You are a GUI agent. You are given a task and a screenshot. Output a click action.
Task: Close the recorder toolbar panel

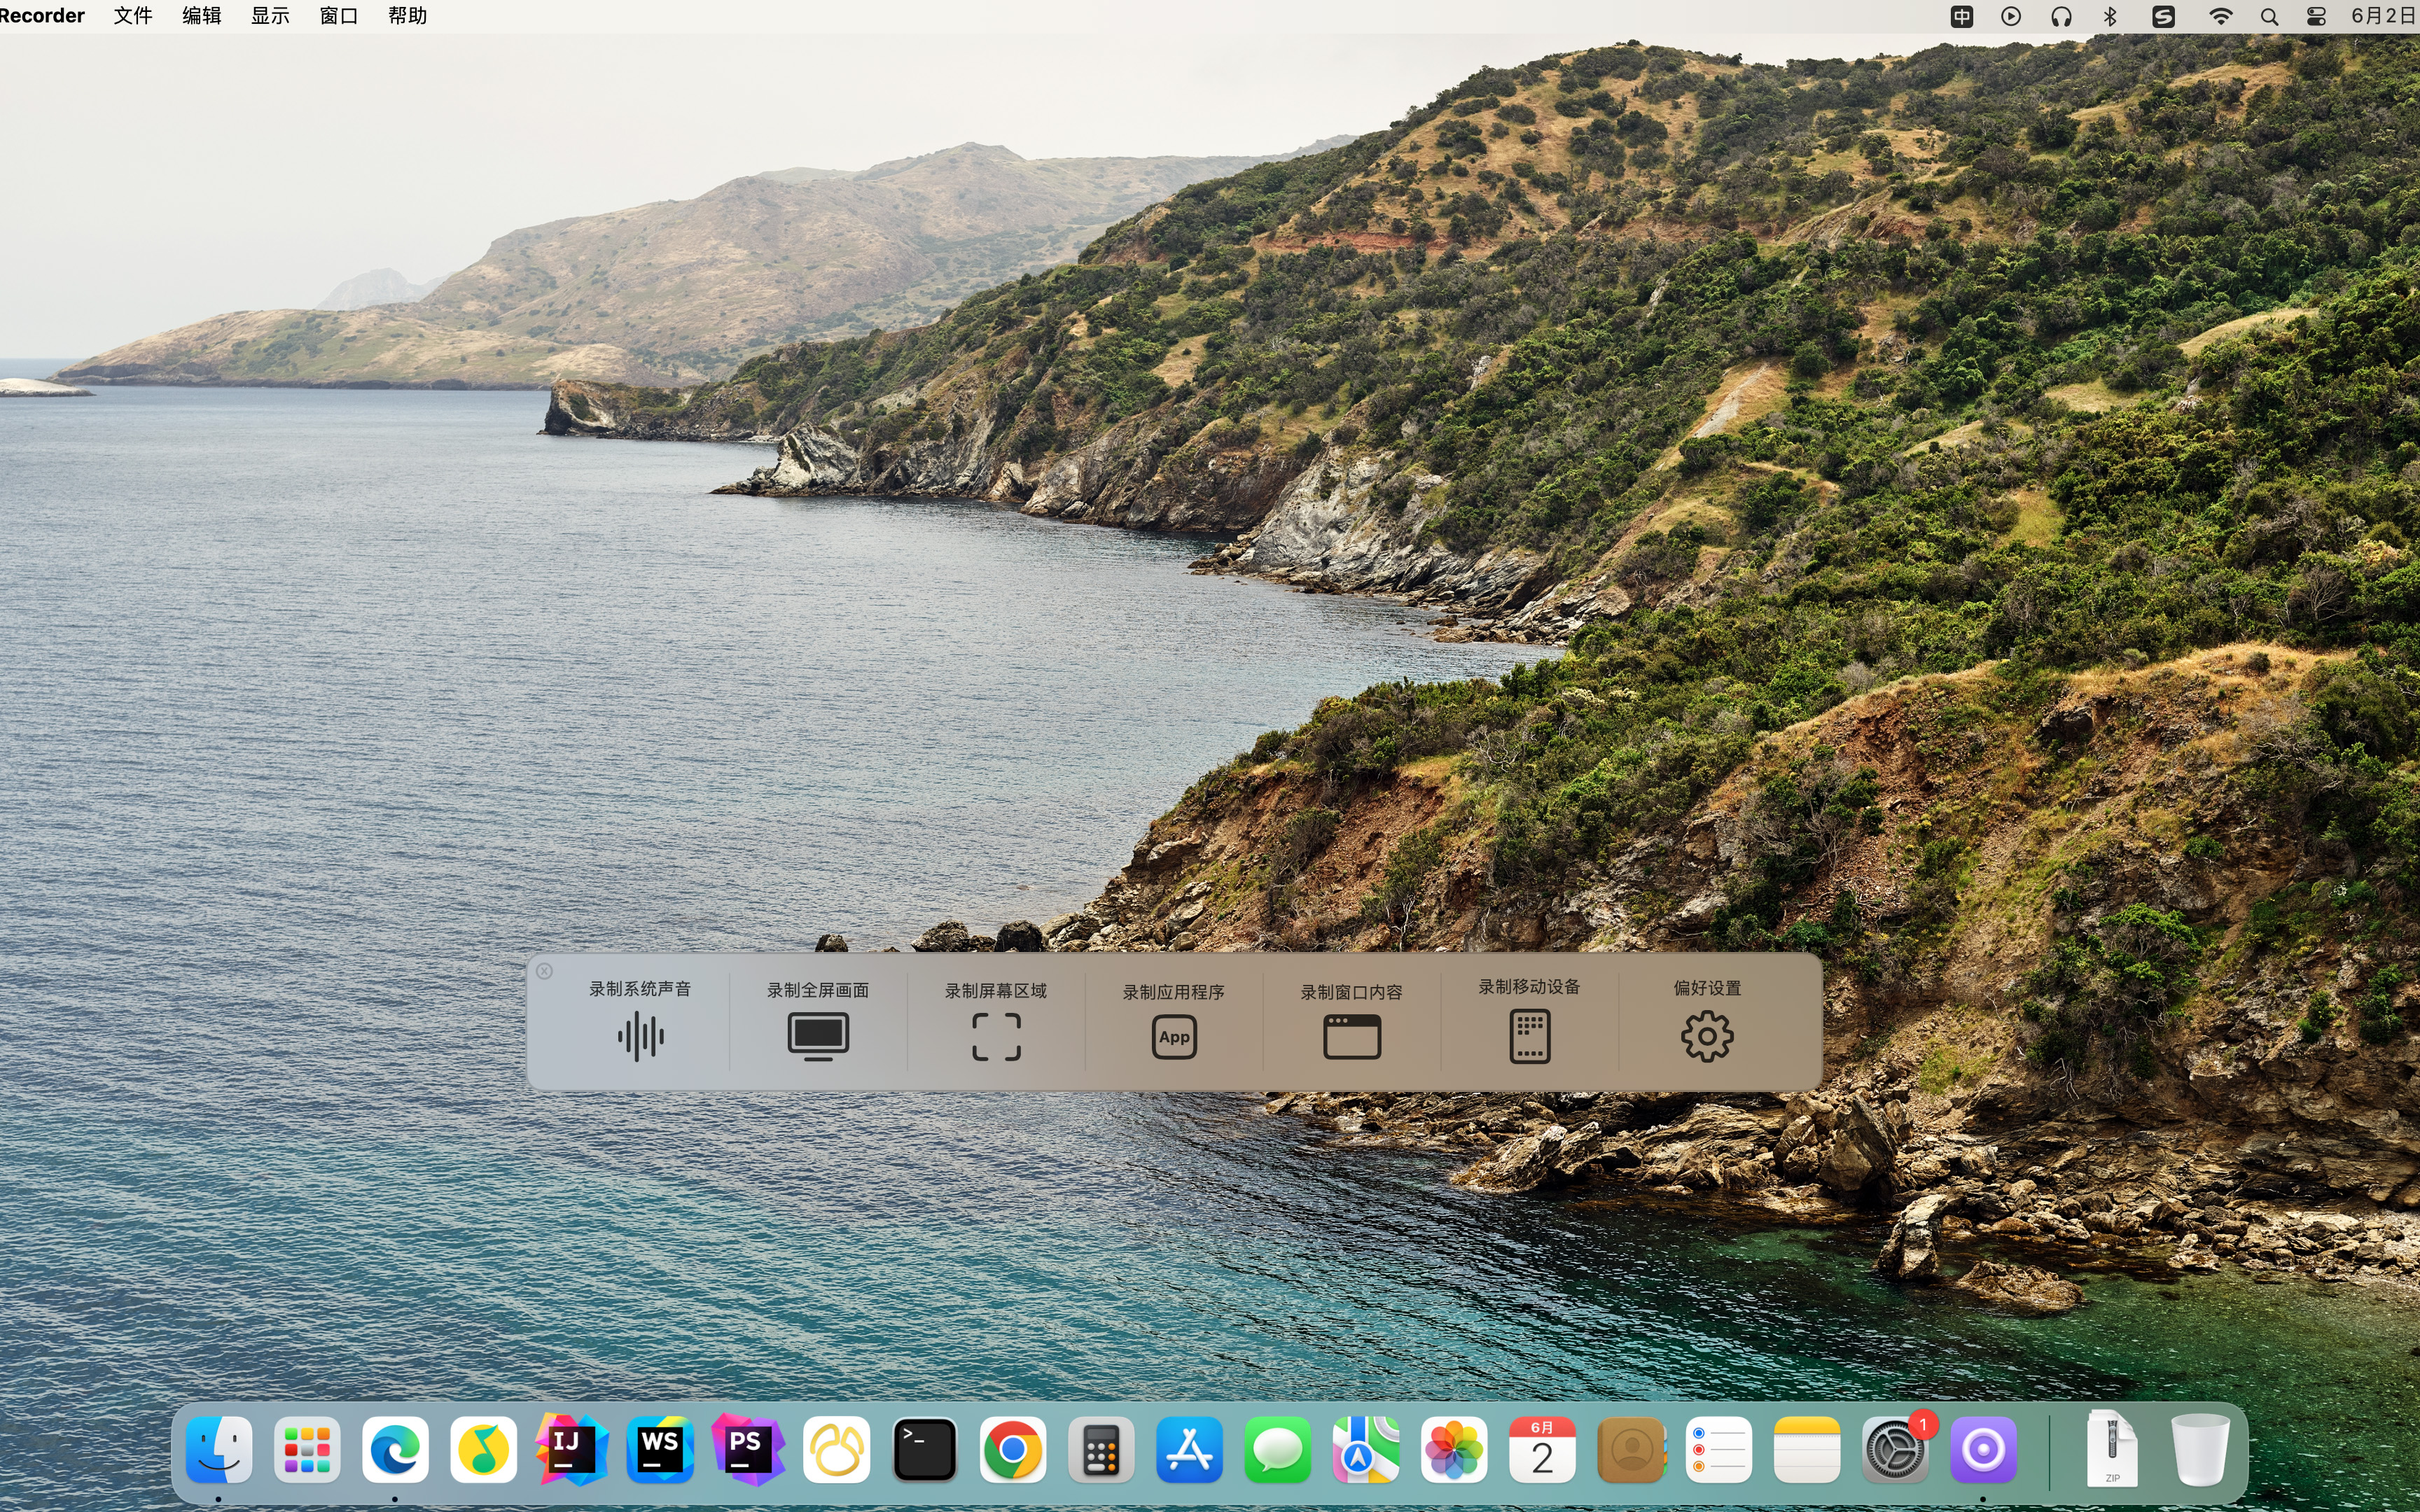(544, 971)
